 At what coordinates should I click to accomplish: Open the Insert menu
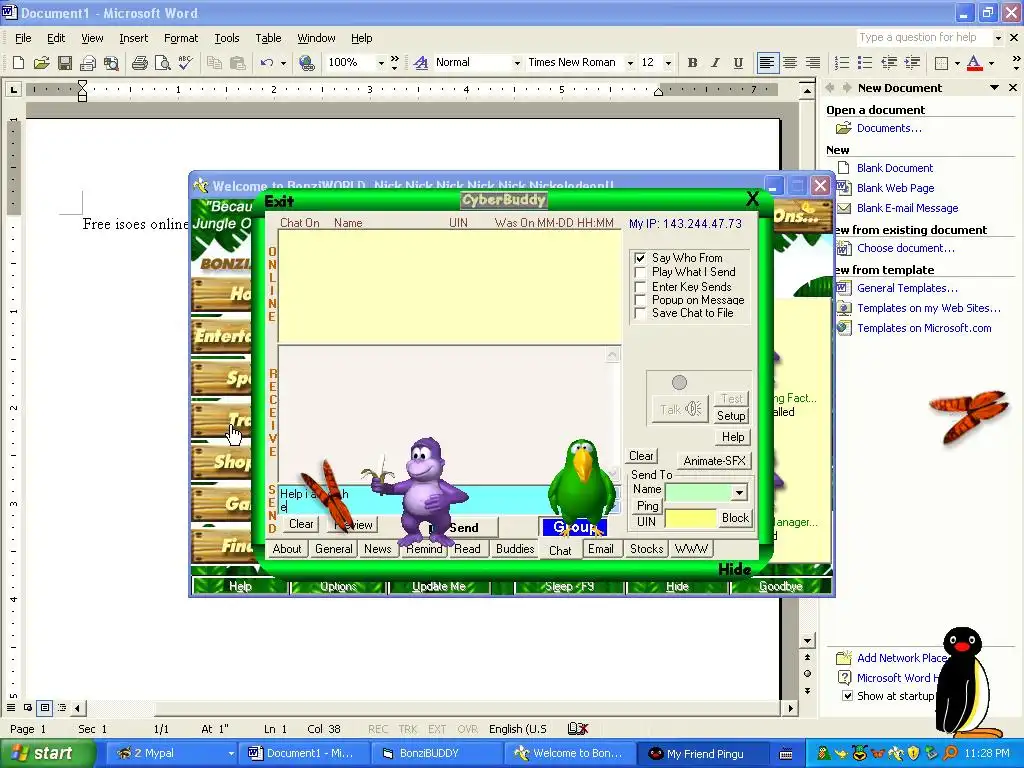[x=133, y=38]
